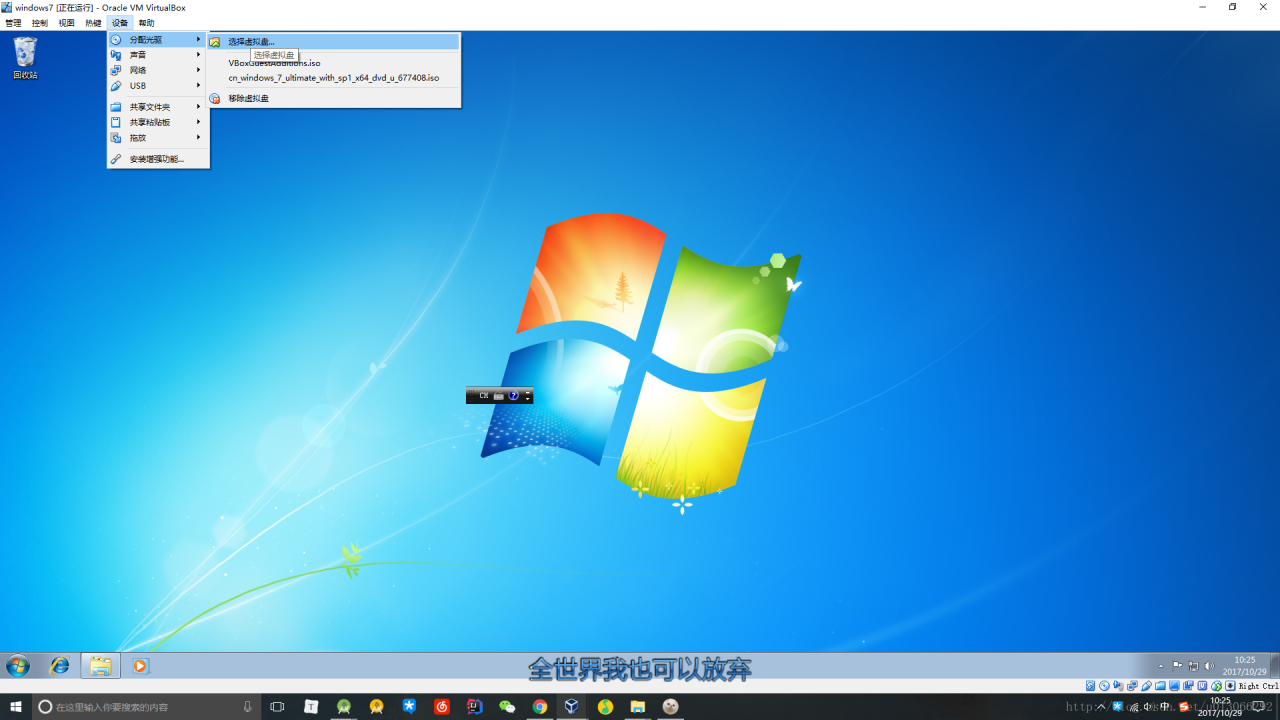The width and height of the screenshot is (1280, 720).
Task: Click the Windows 10 search box
Action: coord(147,707)
